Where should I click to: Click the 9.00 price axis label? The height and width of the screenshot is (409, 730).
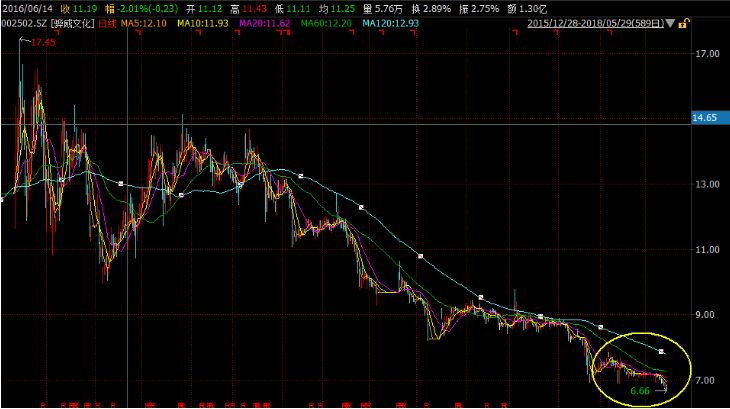tap(705, 315)
